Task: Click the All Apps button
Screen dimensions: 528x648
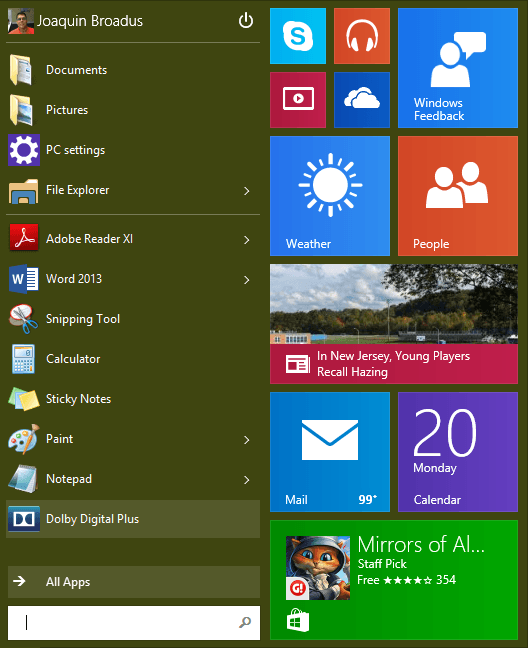Action: click(134, 582)
